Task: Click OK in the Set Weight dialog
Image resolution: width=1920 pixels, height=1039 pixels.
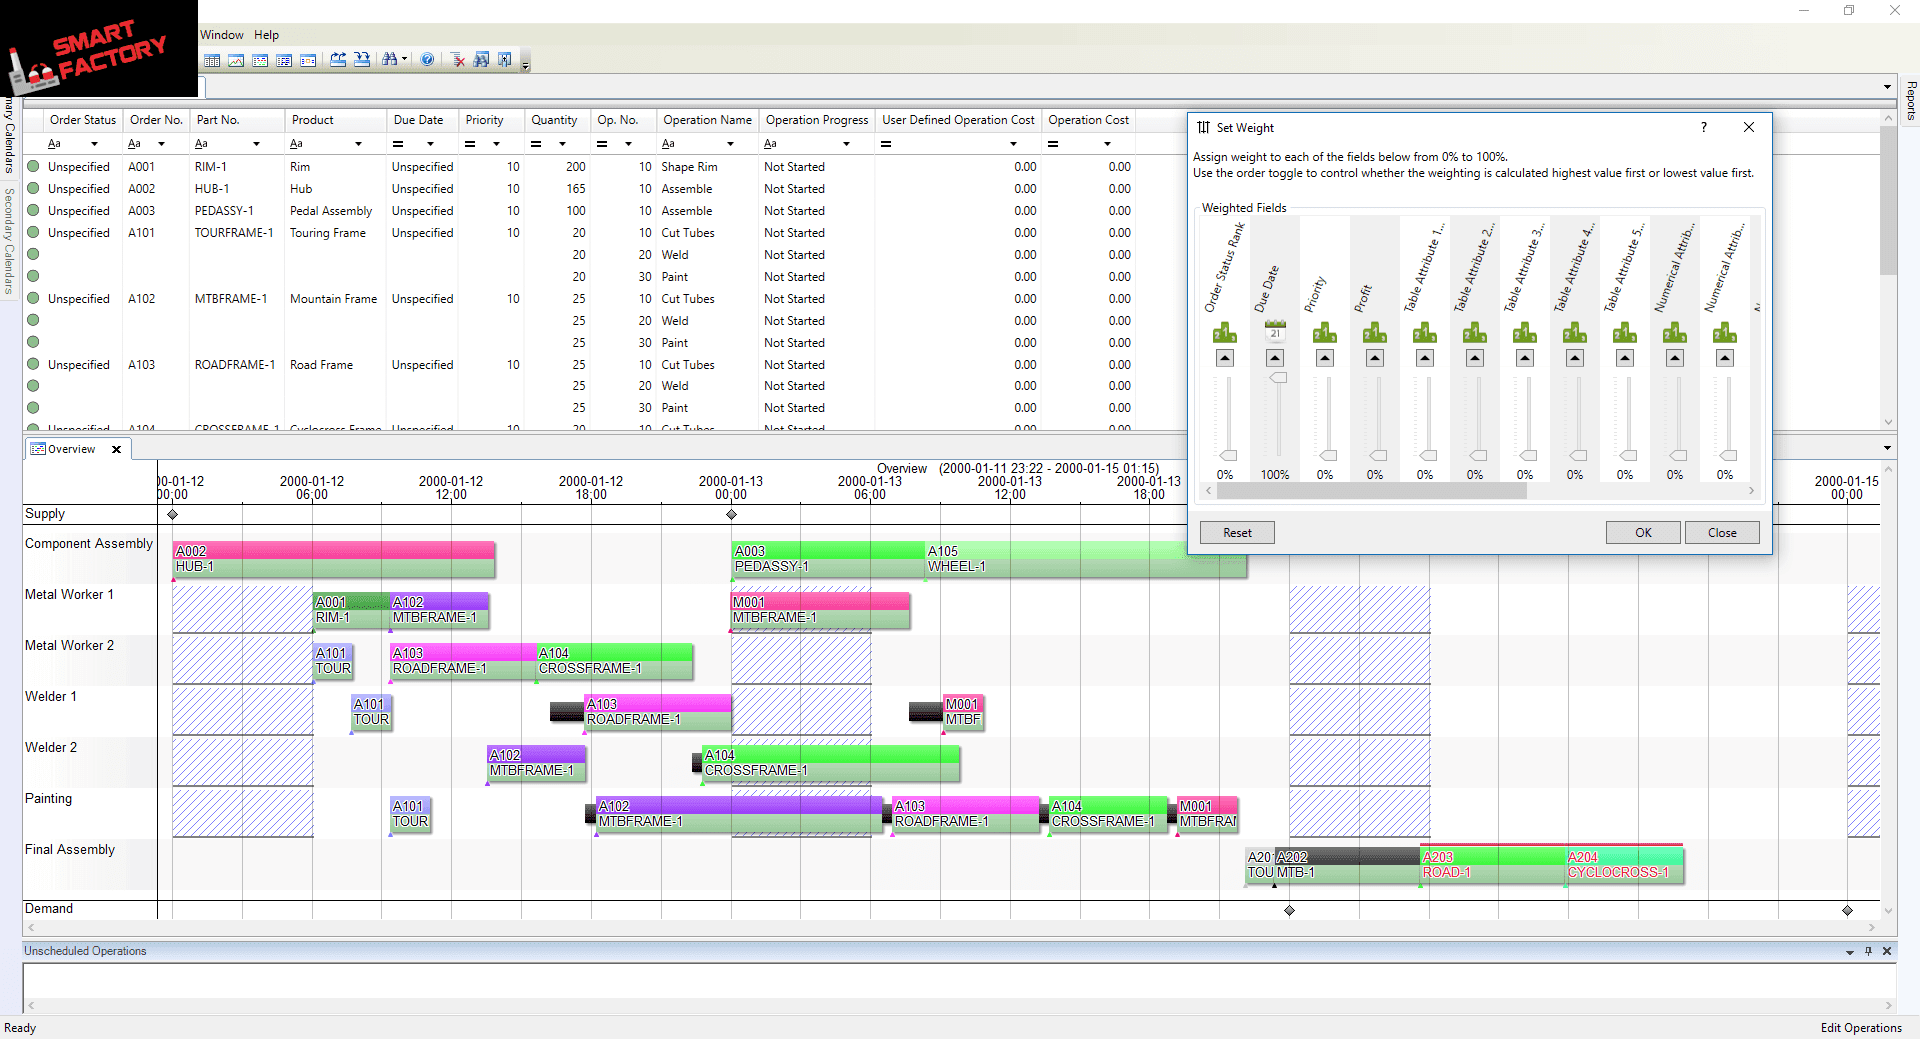Action: 1642,533
